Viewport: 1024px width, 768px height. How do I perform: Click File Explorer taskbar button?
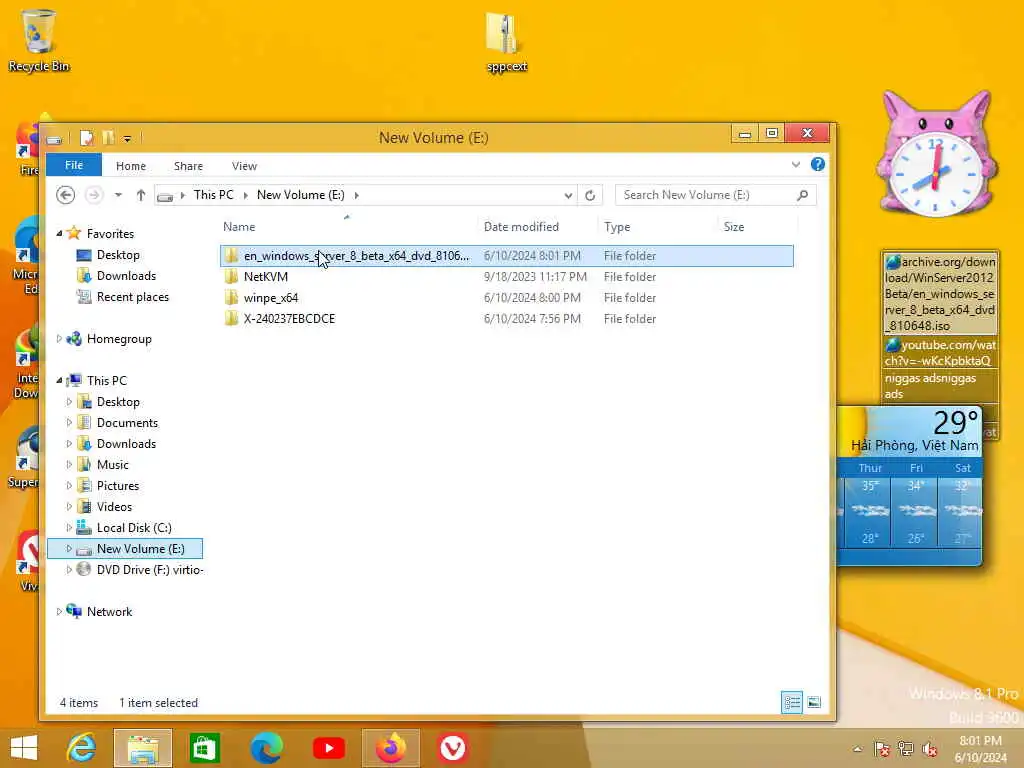click(143, 748)
